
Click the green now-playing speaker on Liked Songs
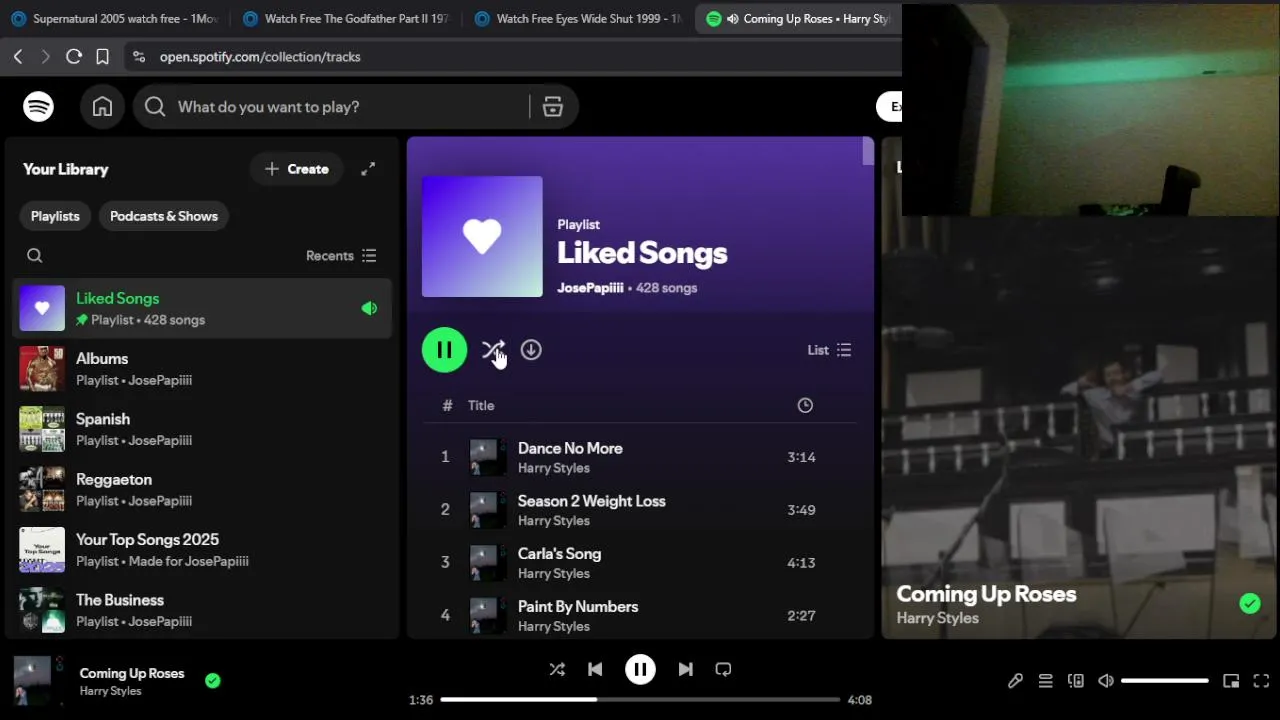pos(369,308)
